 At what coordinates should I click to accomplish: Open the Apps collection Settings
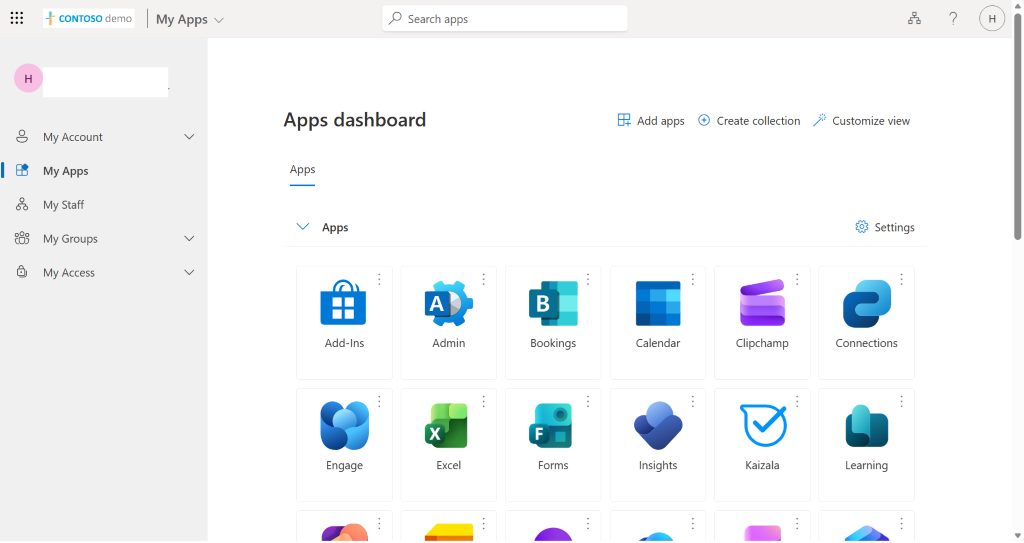pyautogui.click(x=885, y=227)
